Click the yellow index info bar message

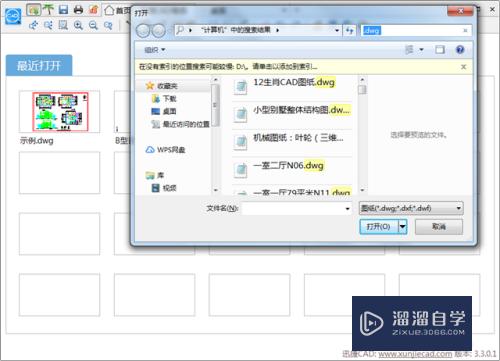point(228,67)
